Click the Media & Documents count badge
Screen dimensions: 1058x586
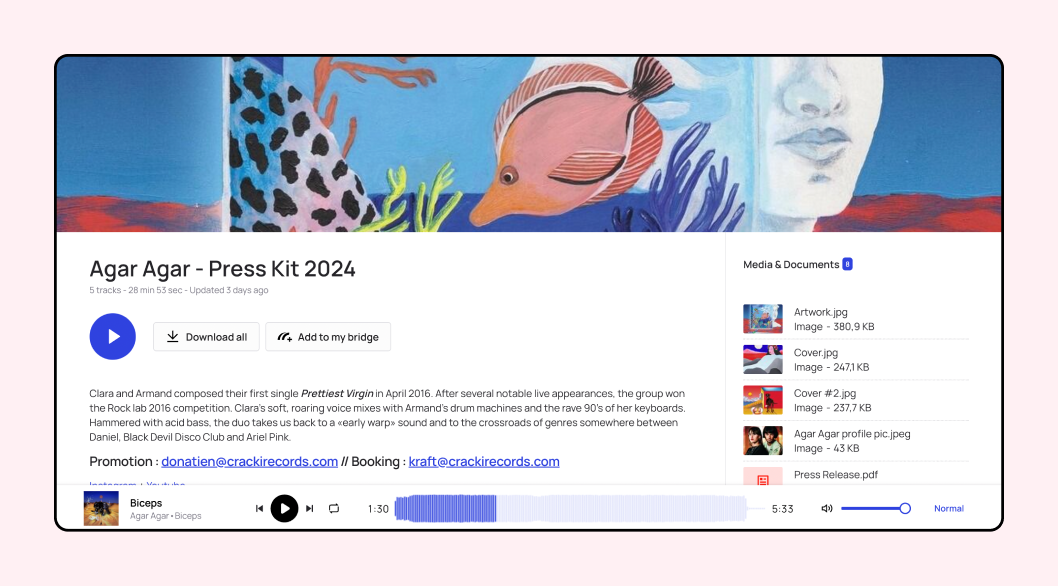847,265
